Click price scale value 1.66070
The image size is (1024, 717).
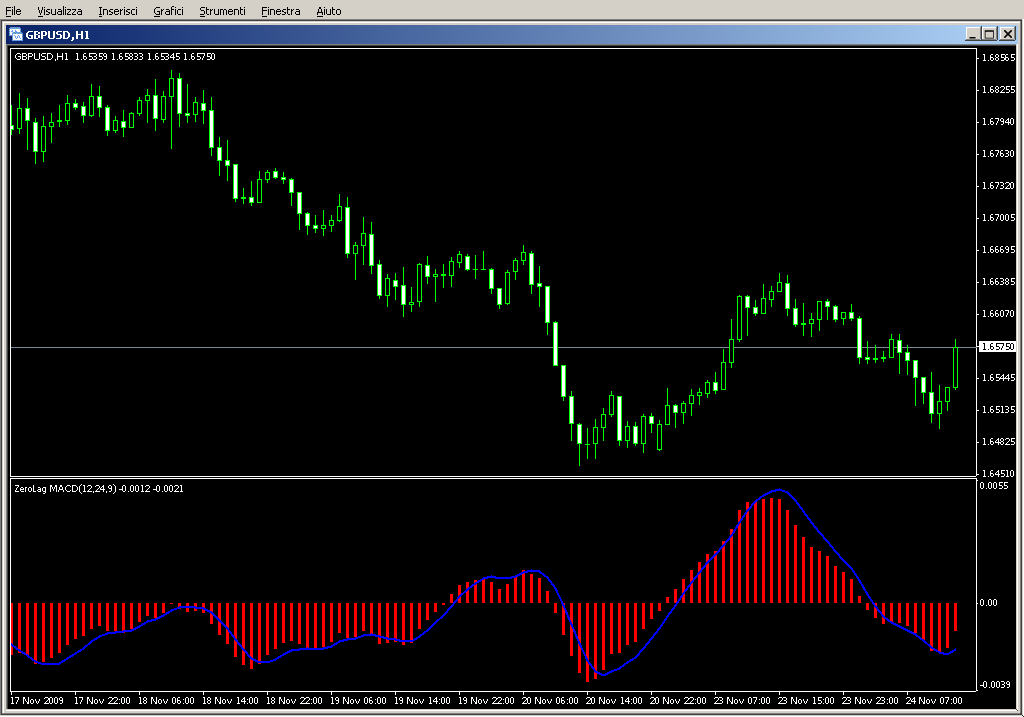coord(999,313)
